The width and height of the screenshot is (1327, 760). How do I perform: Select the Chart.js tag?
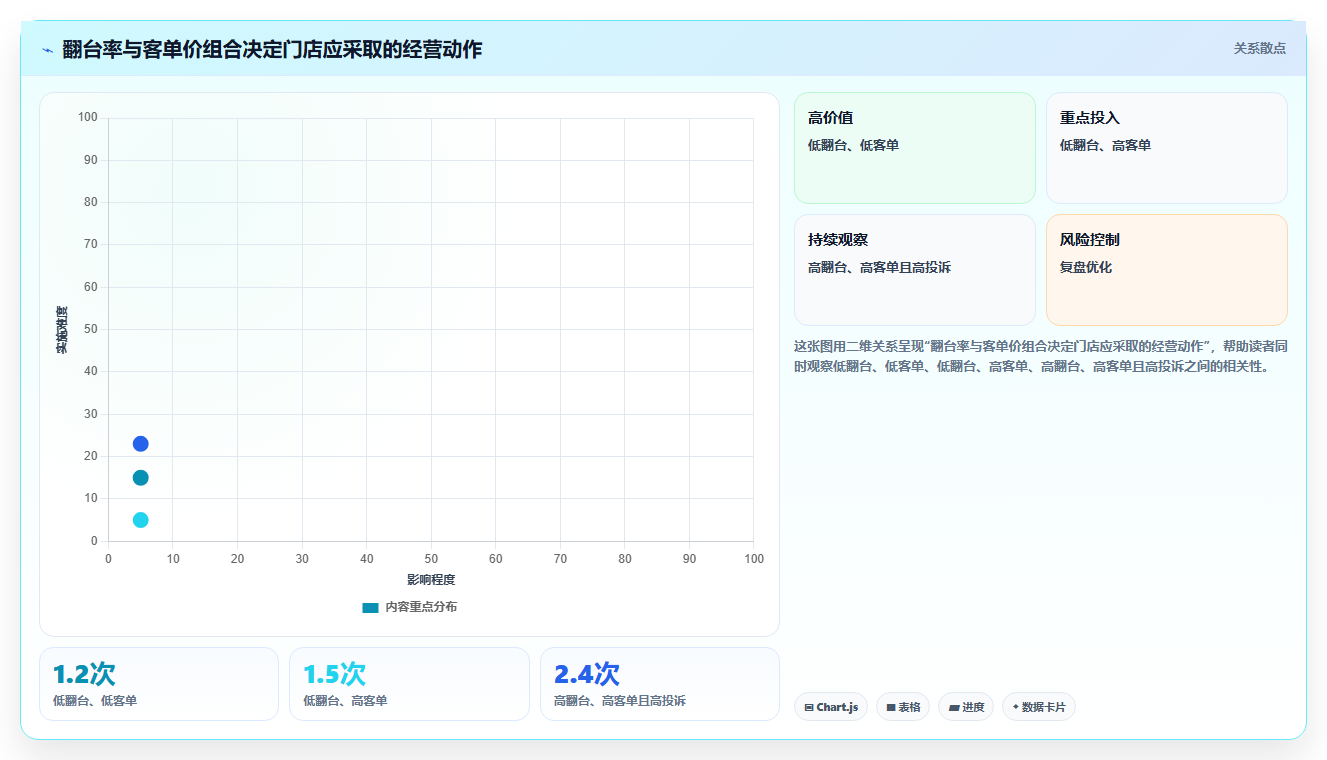tap(831, 707)
